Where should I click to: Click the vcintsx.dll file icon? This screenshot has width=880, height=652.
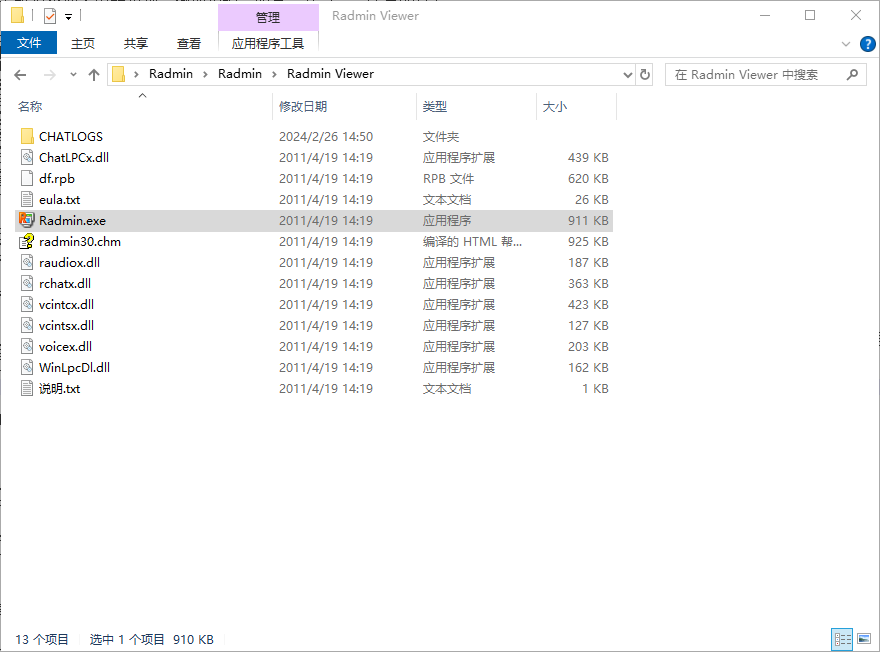26,325
